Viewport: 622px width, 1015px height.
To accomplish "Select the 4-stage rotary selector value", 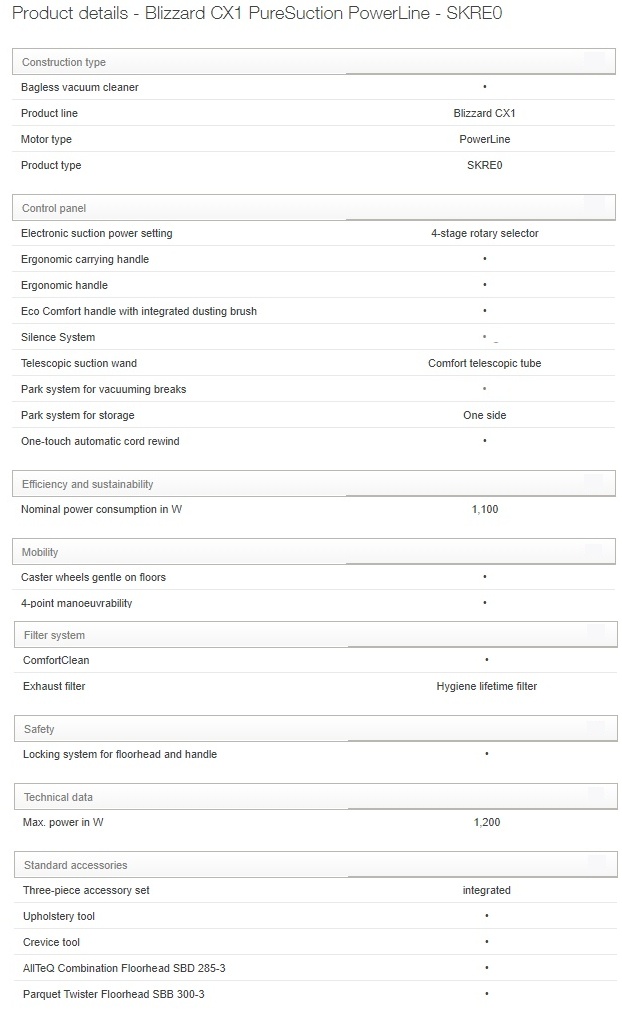I will coord(484,233).
